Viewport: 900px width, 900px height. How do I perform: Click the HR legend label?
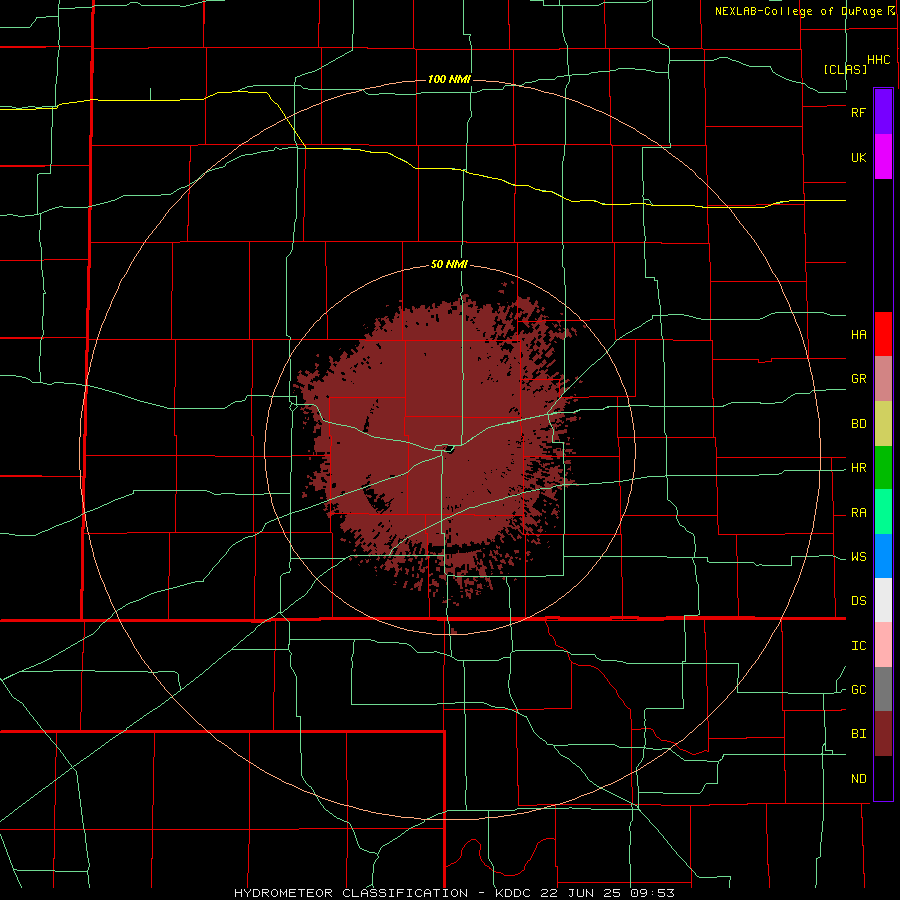point(858,468)
